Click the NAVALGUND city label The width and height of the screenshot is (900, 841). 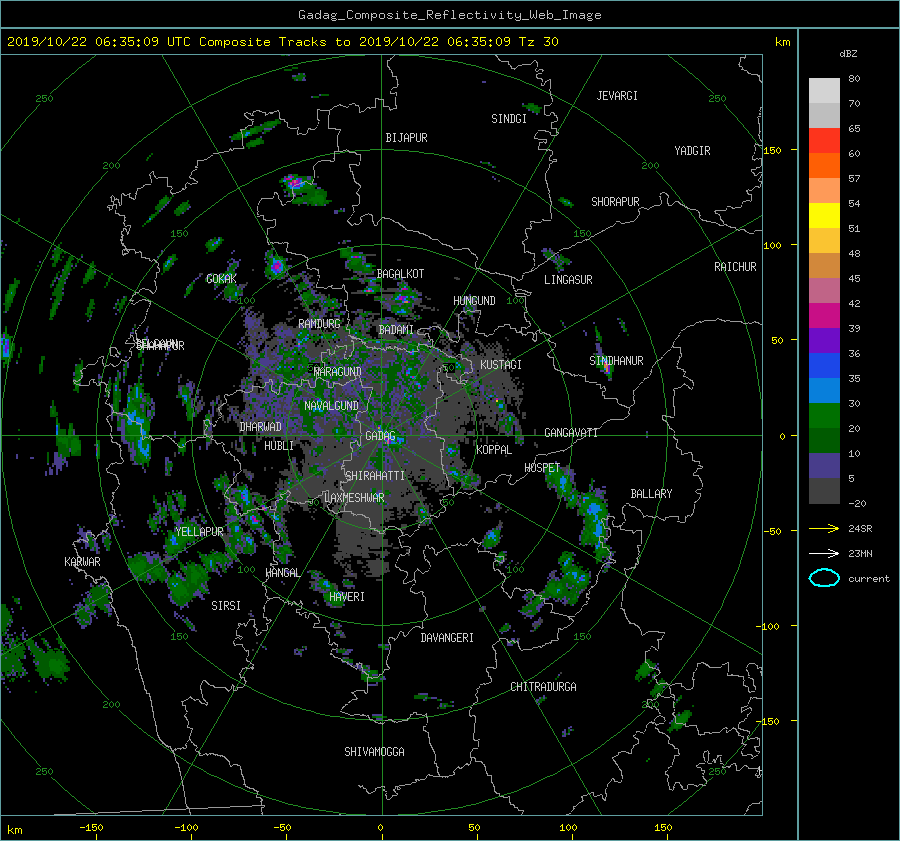click(331, 406)
